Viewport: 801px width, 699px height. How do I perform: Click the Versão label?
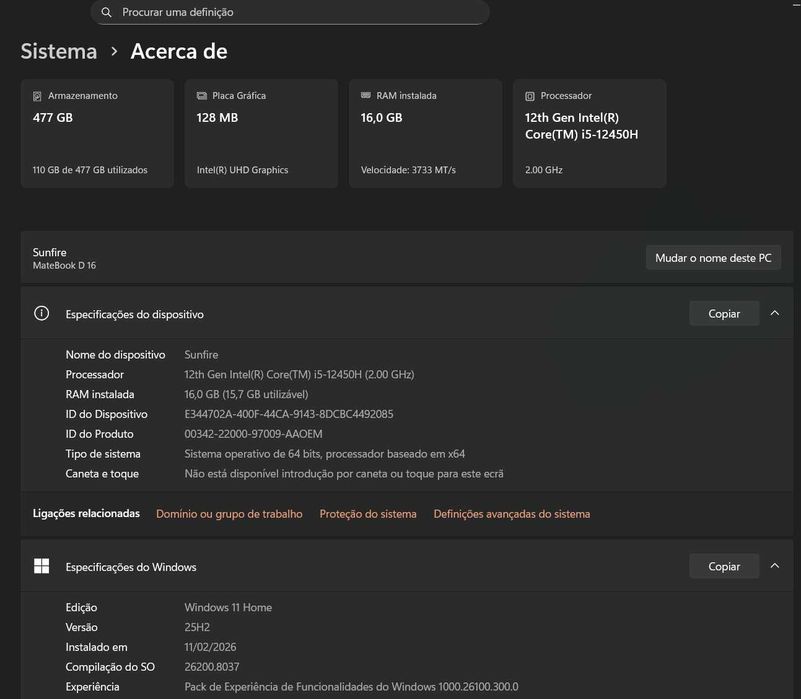pos(81,627)
